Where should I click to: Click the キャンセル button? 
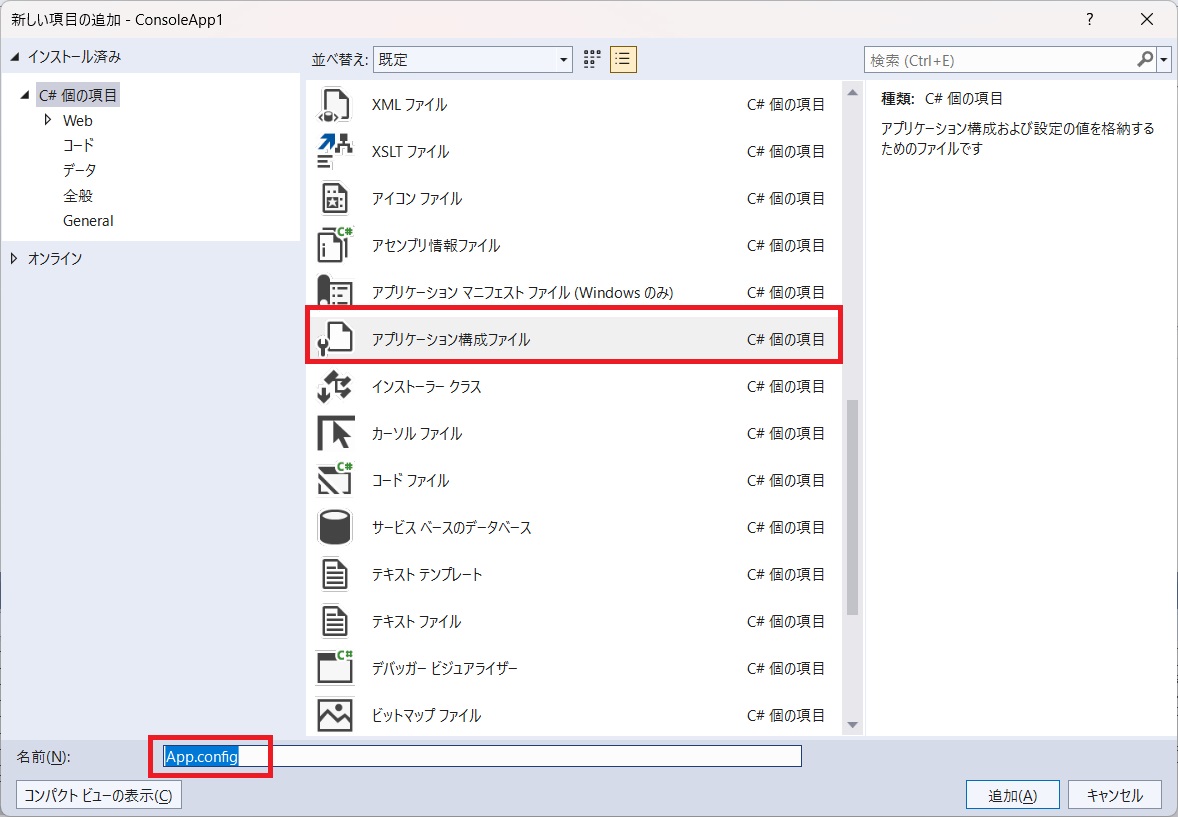(x=1114, y=796)
